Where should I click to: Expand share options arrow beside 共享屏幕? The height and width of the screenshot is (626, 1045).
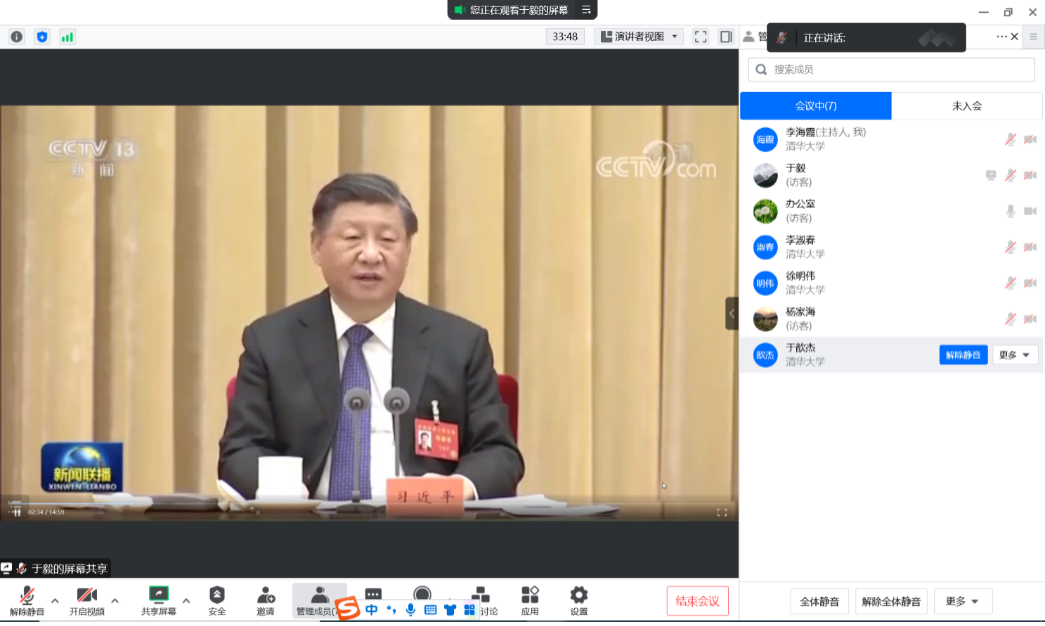point(186,601)
